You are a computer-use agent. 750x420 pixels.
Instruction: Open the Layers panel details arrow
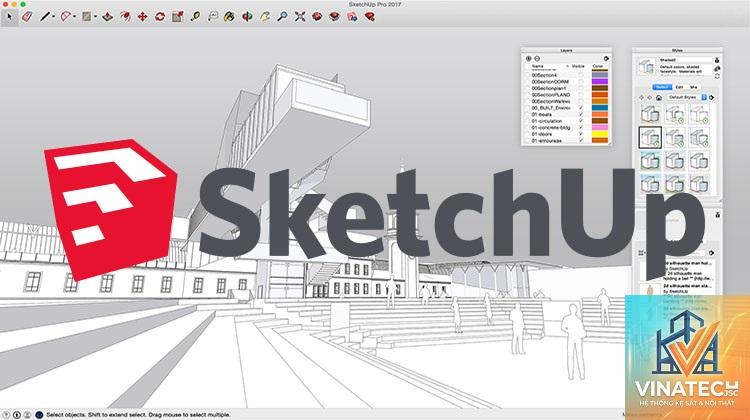pyautogui.click(x=606, y=58)
